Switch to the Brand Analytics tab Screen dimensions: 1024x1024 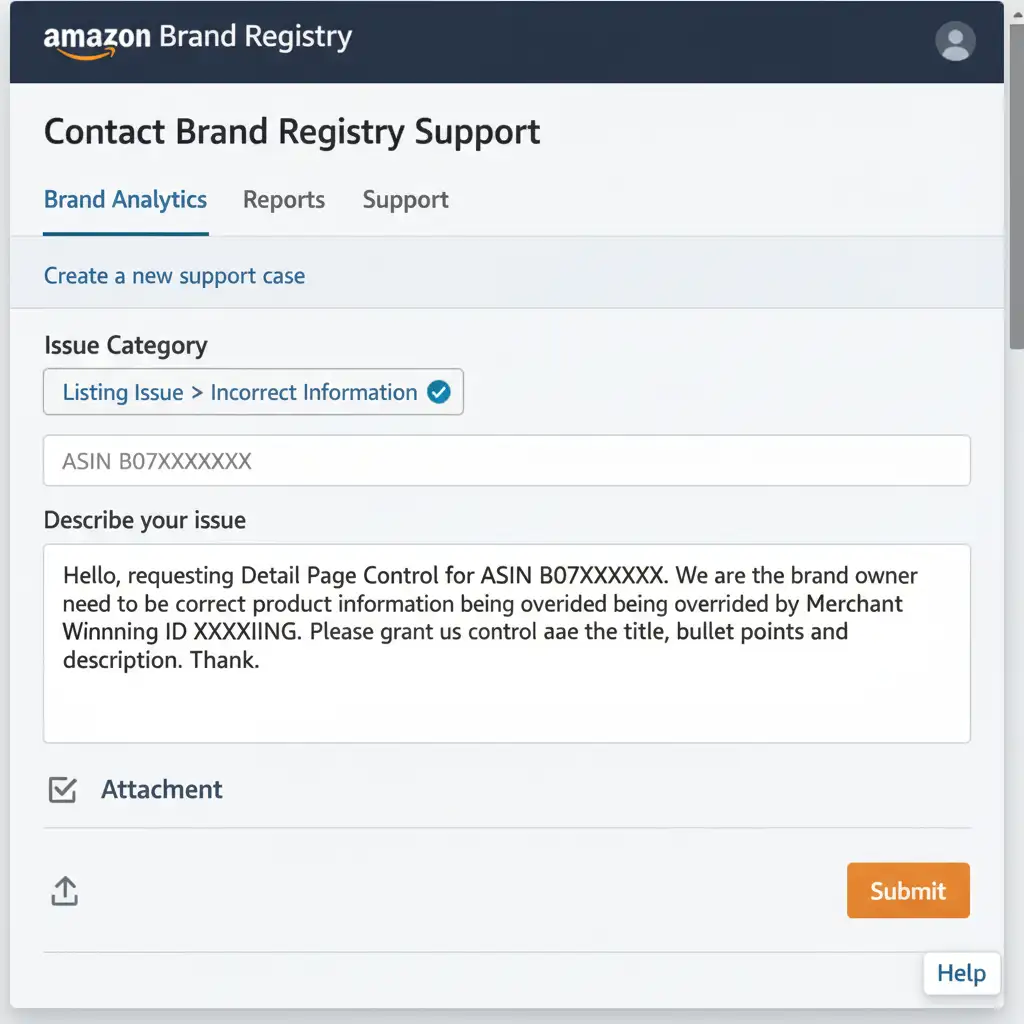pos(125,200)
